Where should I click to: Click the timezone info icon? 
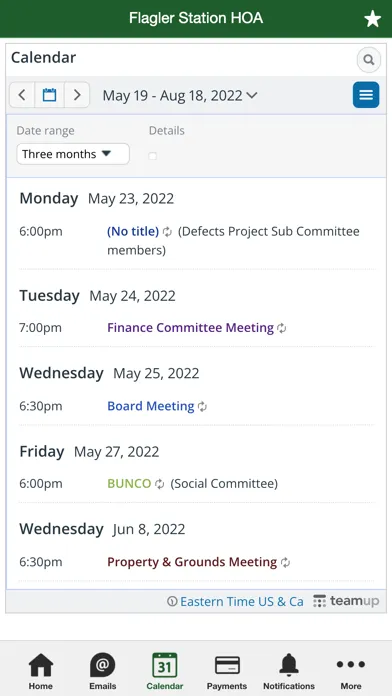(x=172, y=602)
